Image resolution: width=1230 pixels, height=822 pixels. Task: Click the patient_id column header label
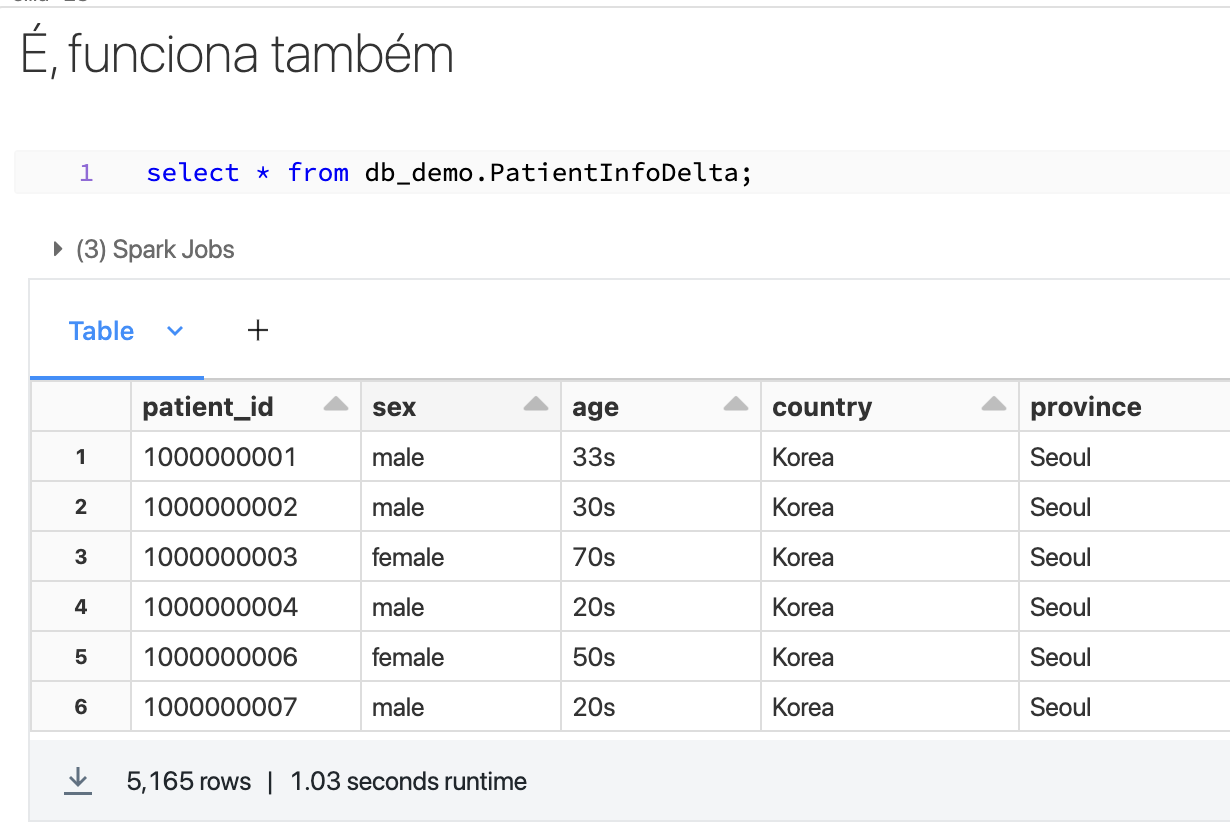208,408
